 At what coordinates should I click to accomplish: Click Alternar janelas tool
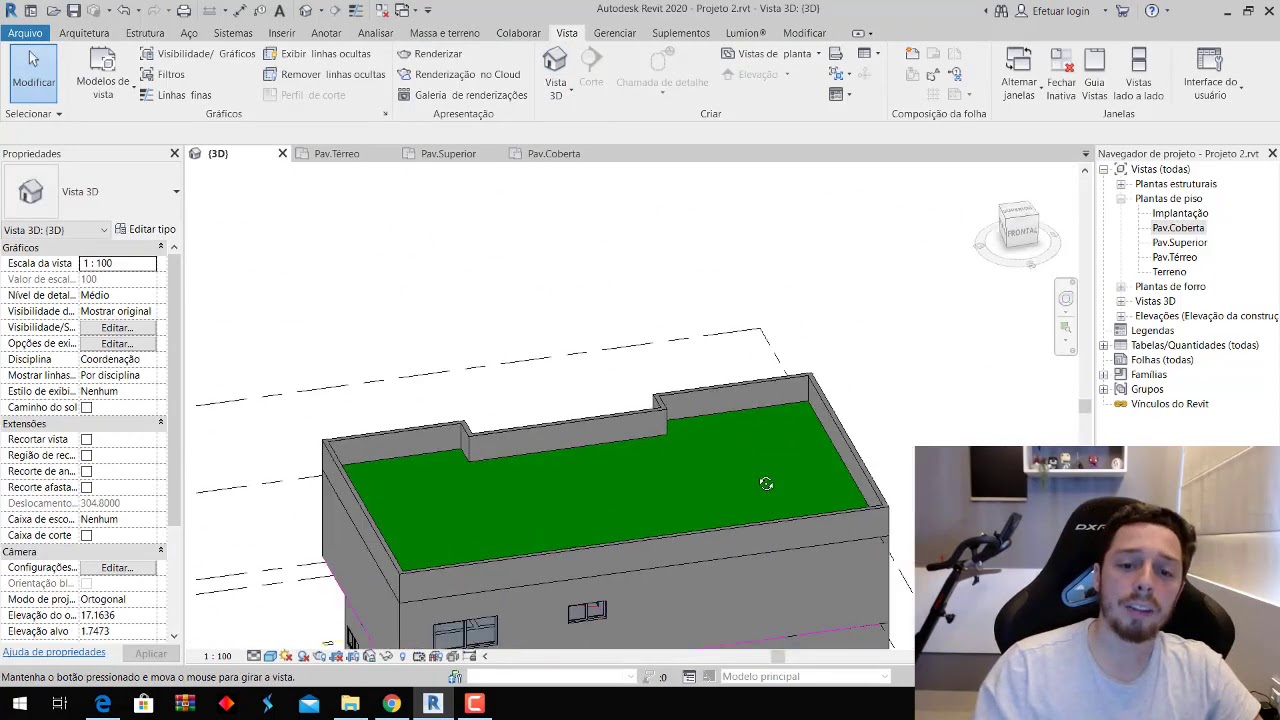click(x=1019, y=74)
